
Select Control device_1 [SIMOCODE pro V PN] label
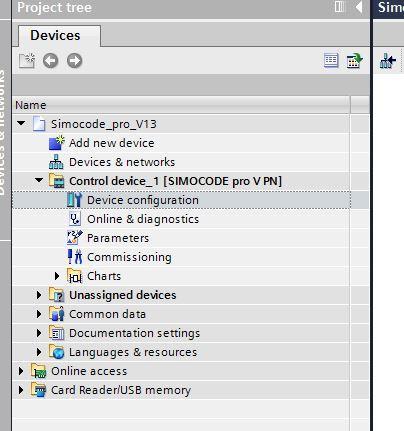pyautogui.click(x=175, y=181)
